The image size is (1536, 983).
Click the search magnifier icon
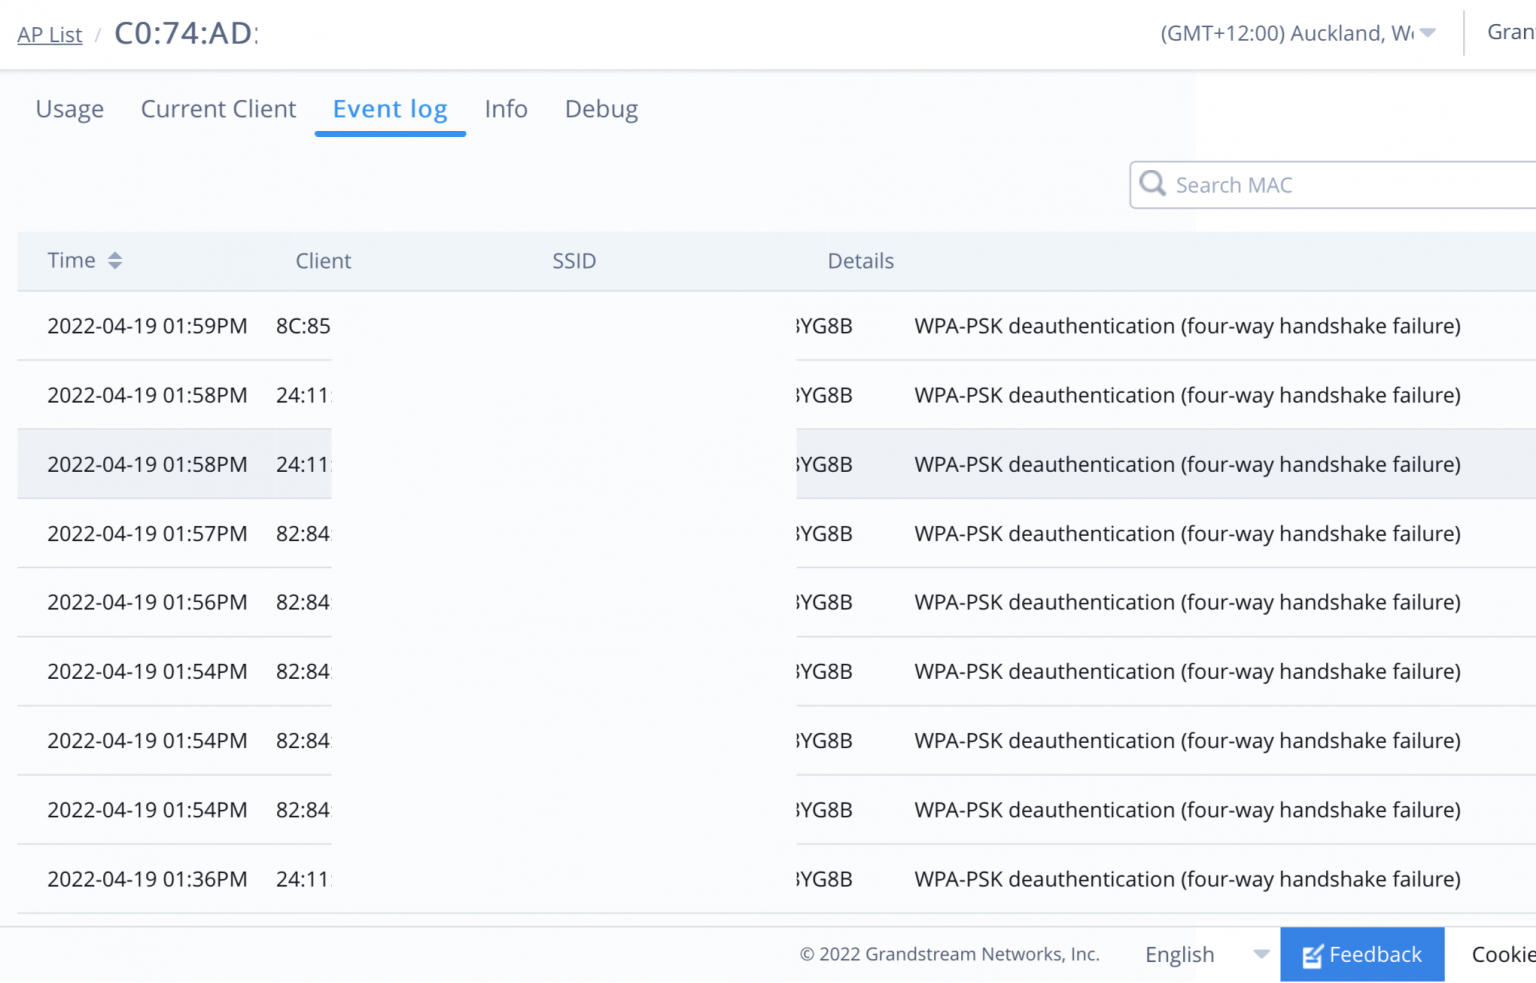pyautogui.click(x=1152, y=184)
